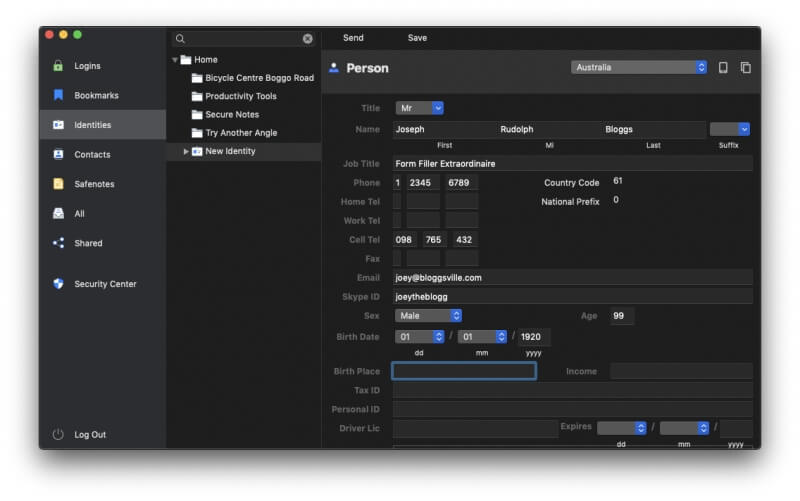Select the Secure Notes folder row

coord(244,115)
